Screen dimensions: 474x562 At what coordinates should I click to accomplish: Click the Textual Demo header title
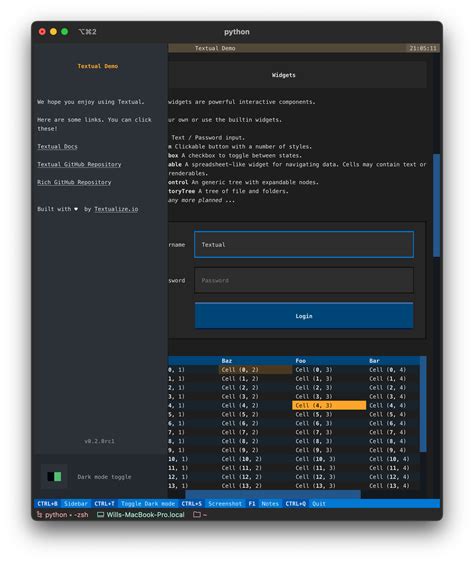tap(215, 48)
